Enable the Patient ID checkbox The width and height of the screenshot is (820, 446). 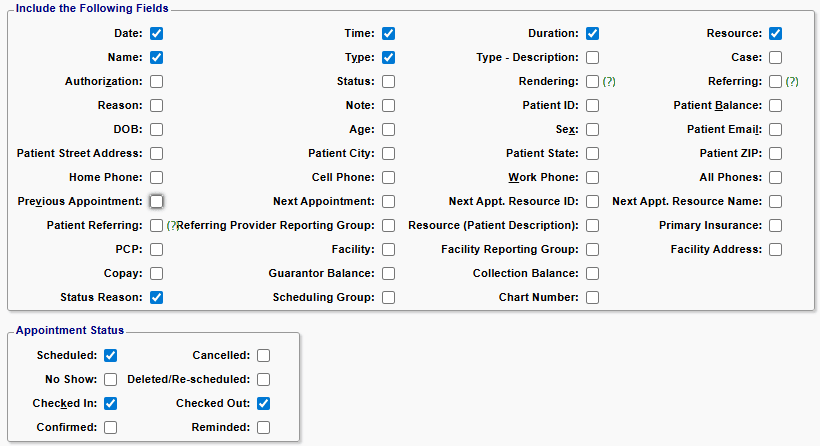coord(593,106)
